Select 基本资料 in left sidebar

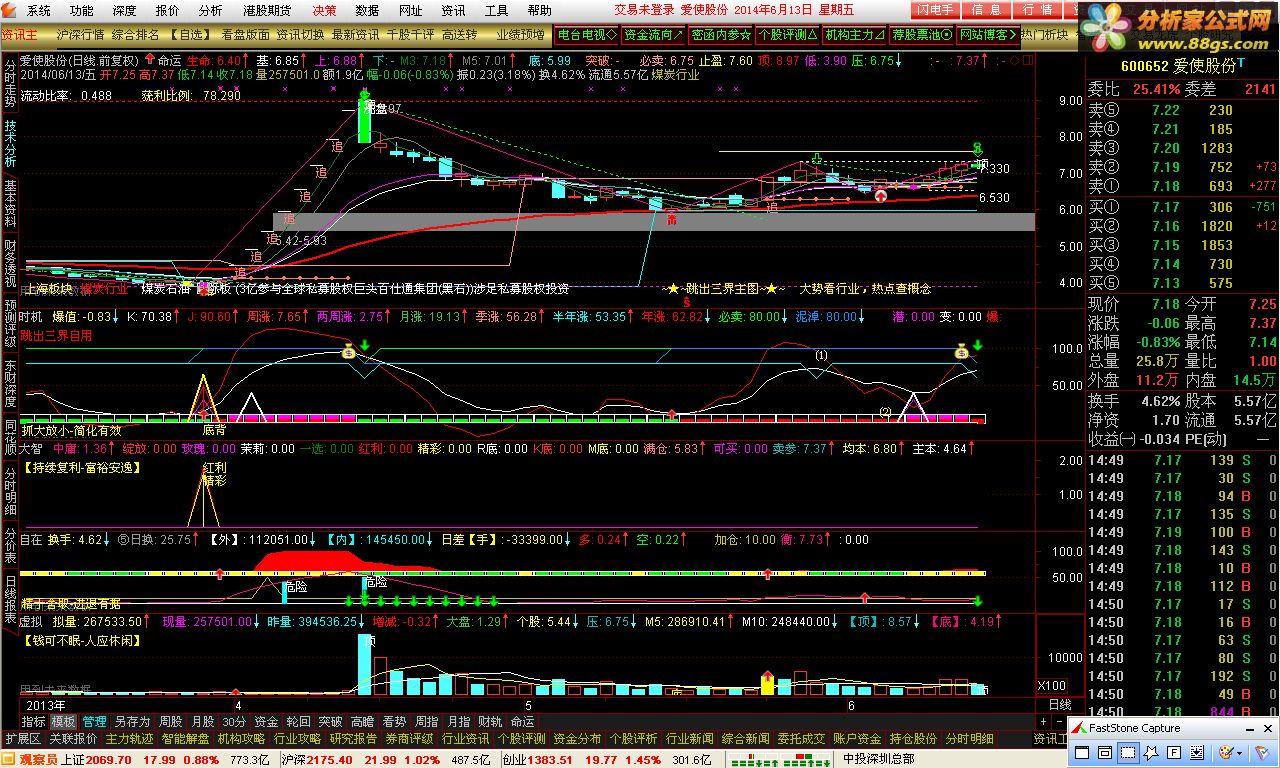coord(9,204)
